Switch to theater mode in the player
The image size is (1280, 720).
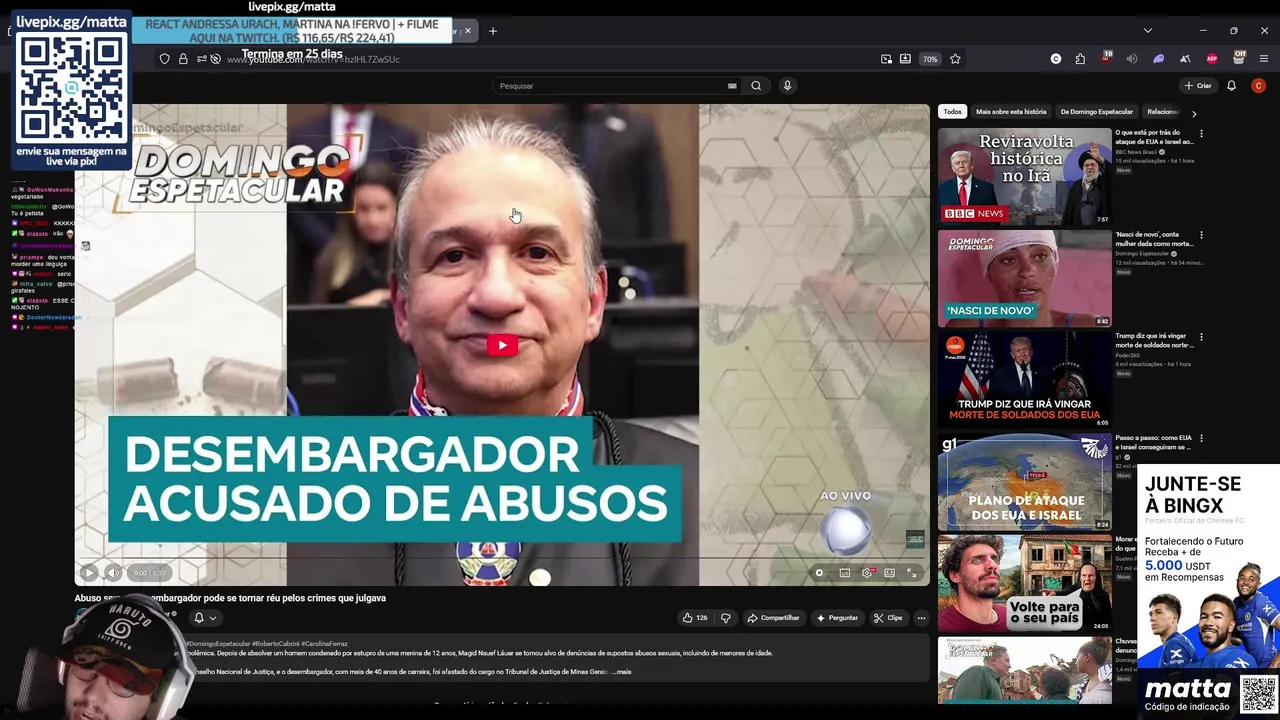(889, 573)
